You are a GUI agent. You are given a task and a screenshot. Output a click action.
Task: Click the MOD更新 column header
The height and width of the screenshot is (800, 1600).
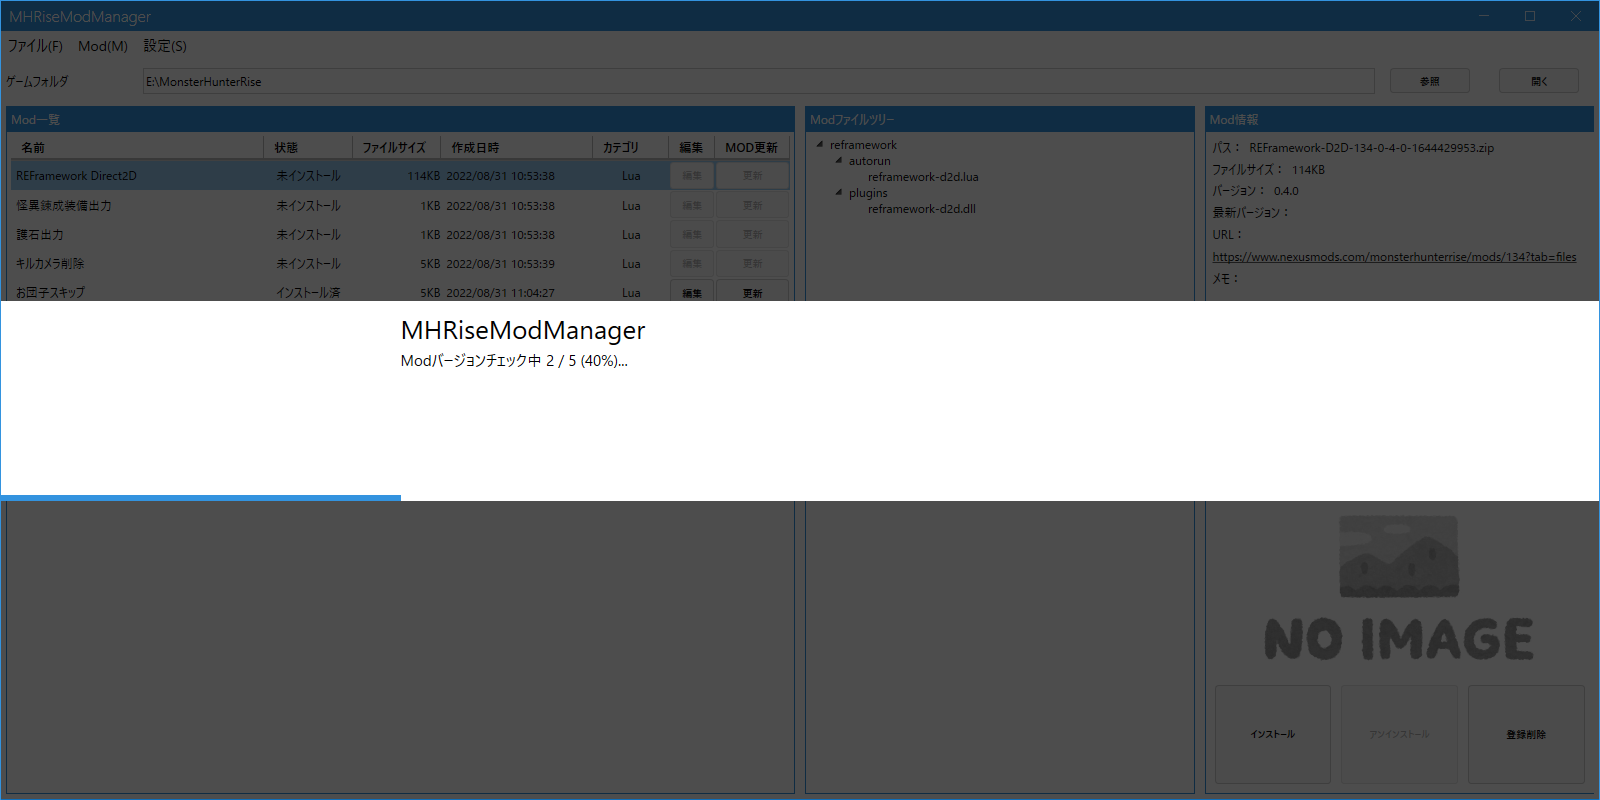coord(752,147)
